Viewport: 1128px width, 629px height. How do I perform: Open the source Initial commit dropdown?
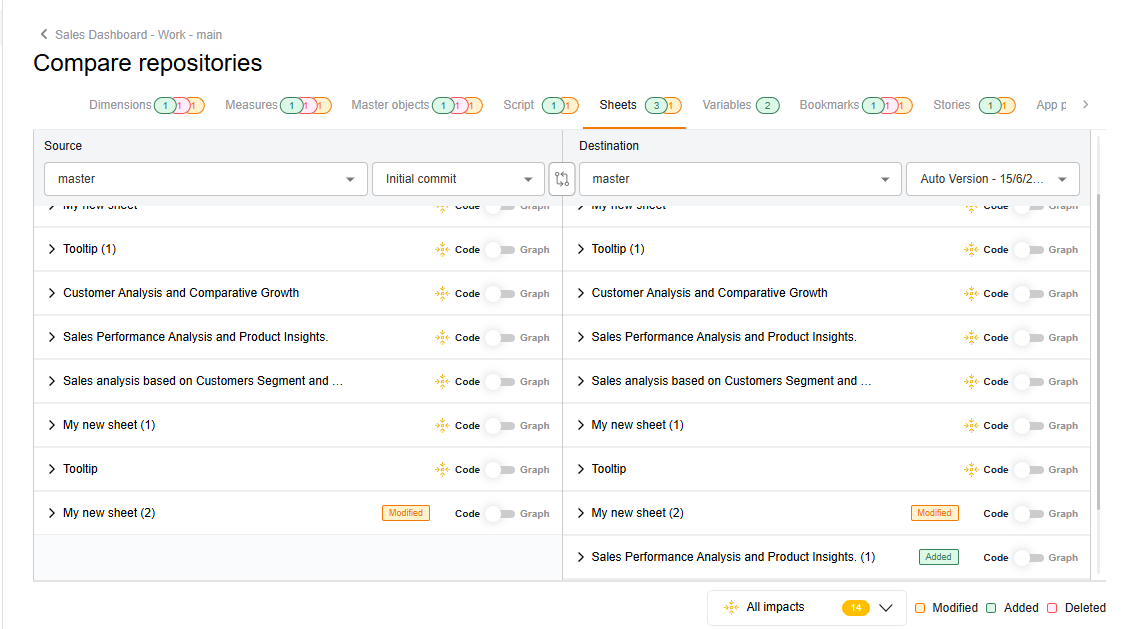(458, 179)
